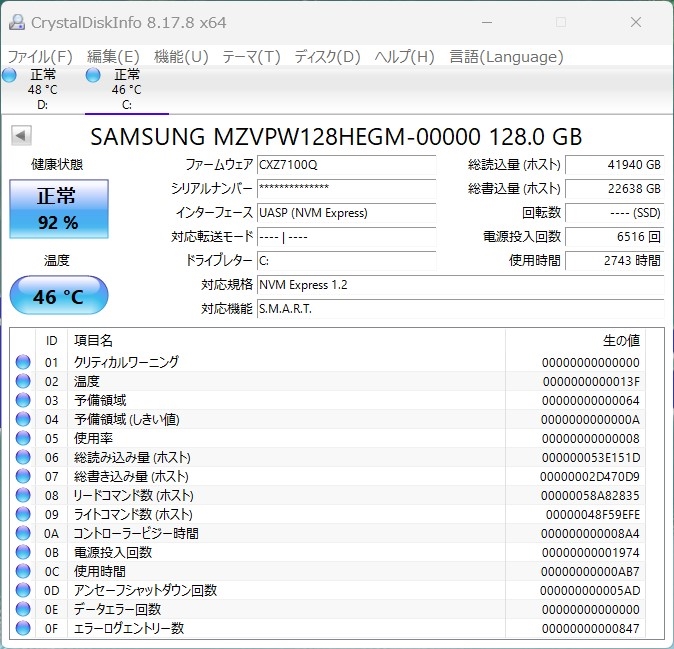
Task: Click raw value 00000000005AD
Action: [590, 591]
